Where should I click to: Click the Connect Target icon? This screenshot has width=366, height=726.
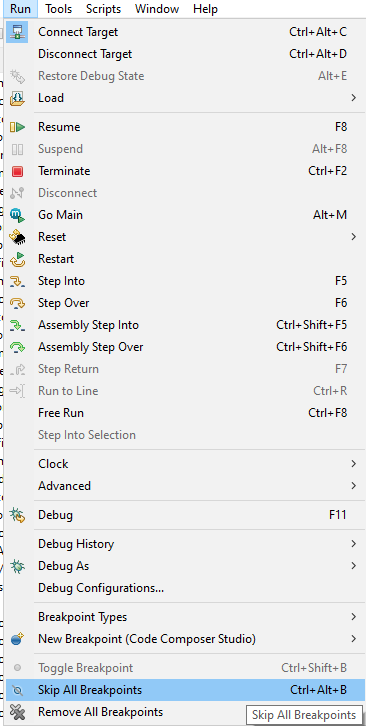18,32
